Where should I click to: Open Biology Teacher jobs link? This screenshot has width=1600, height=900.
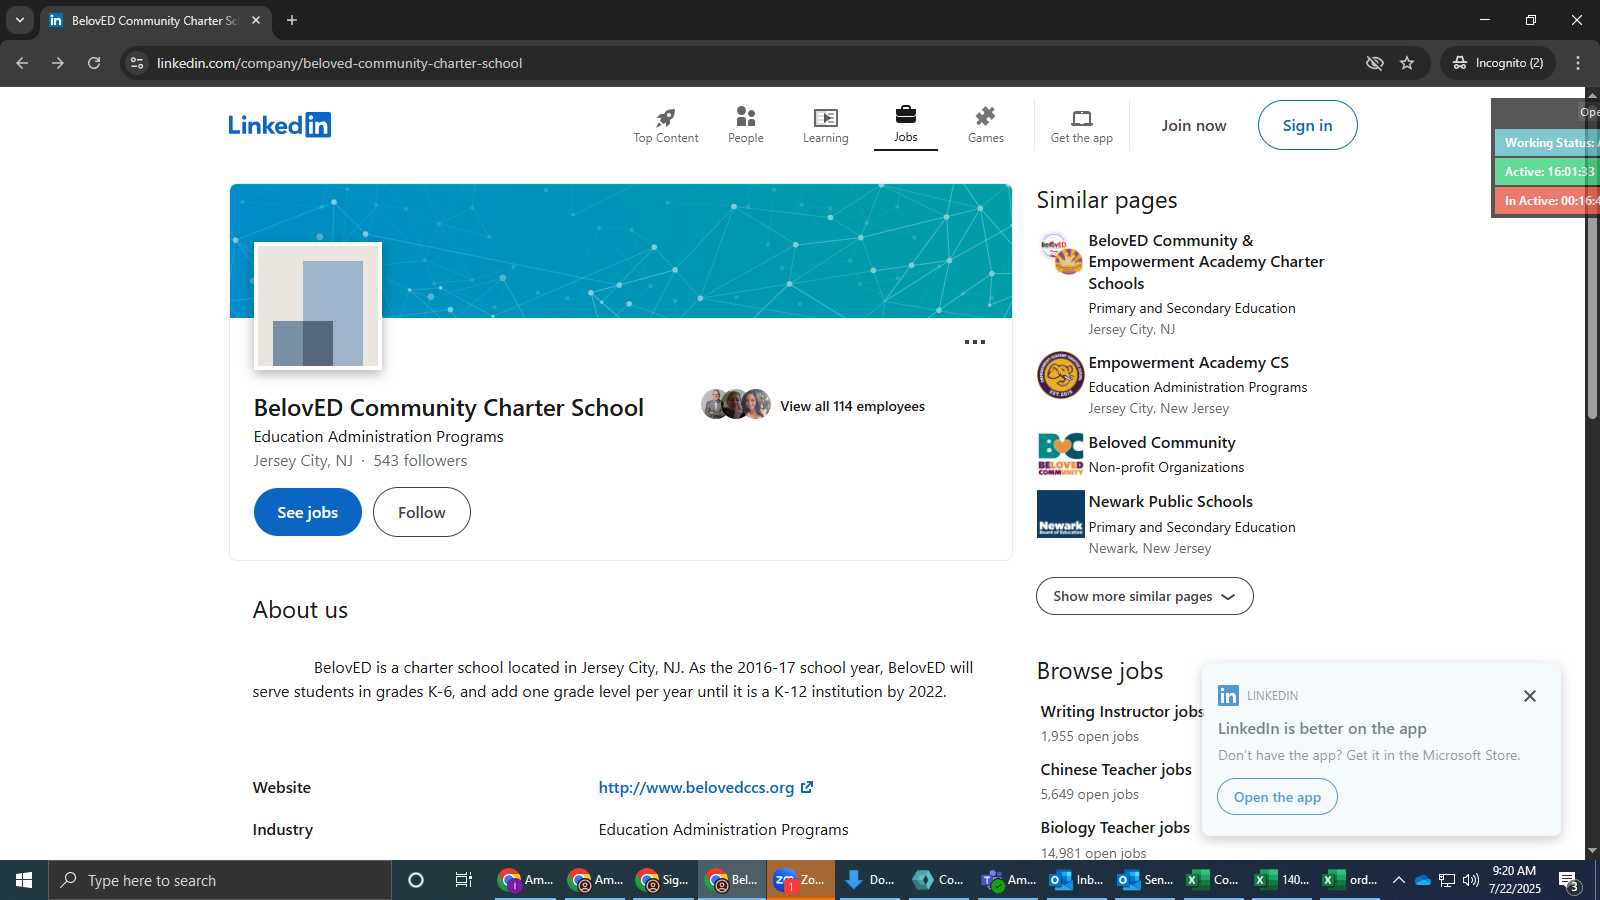1115,828
